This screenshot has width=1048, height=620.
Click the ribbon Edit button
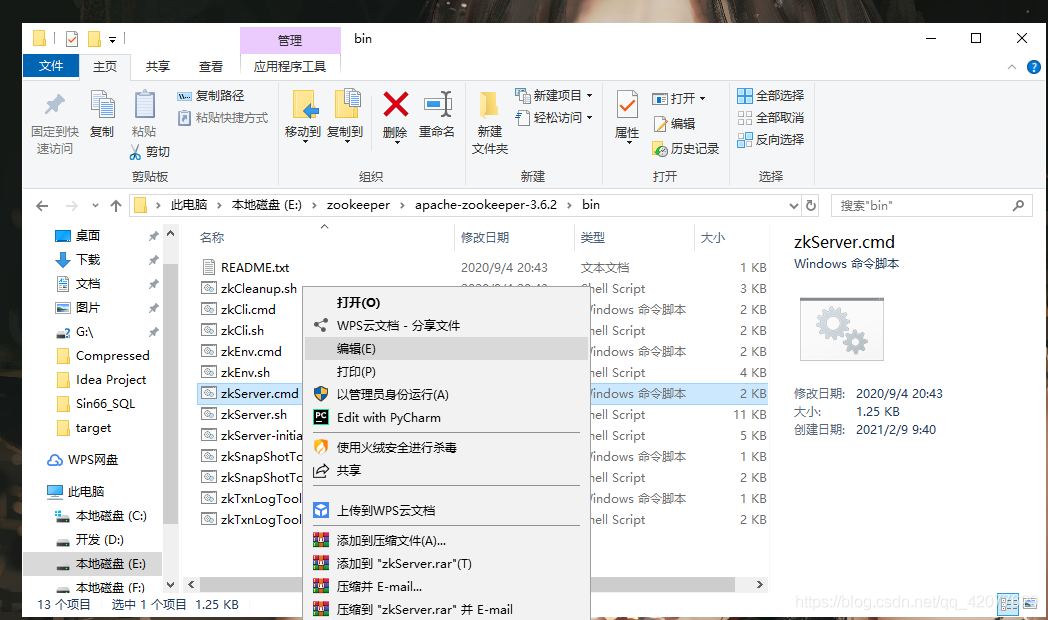point(675,124)
